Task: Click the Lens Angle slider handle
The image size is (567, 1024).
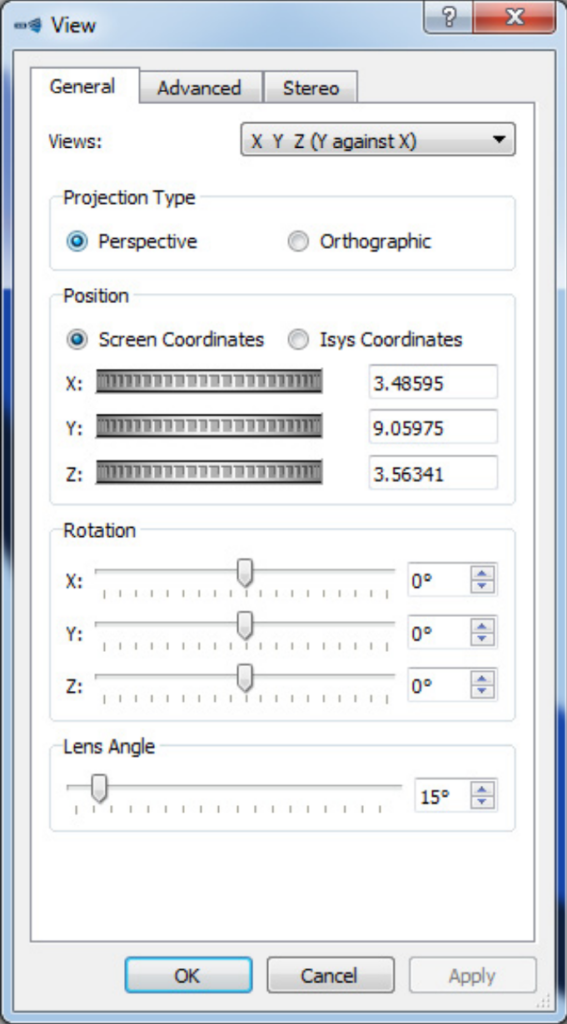Action: click(x=99, y=788)
